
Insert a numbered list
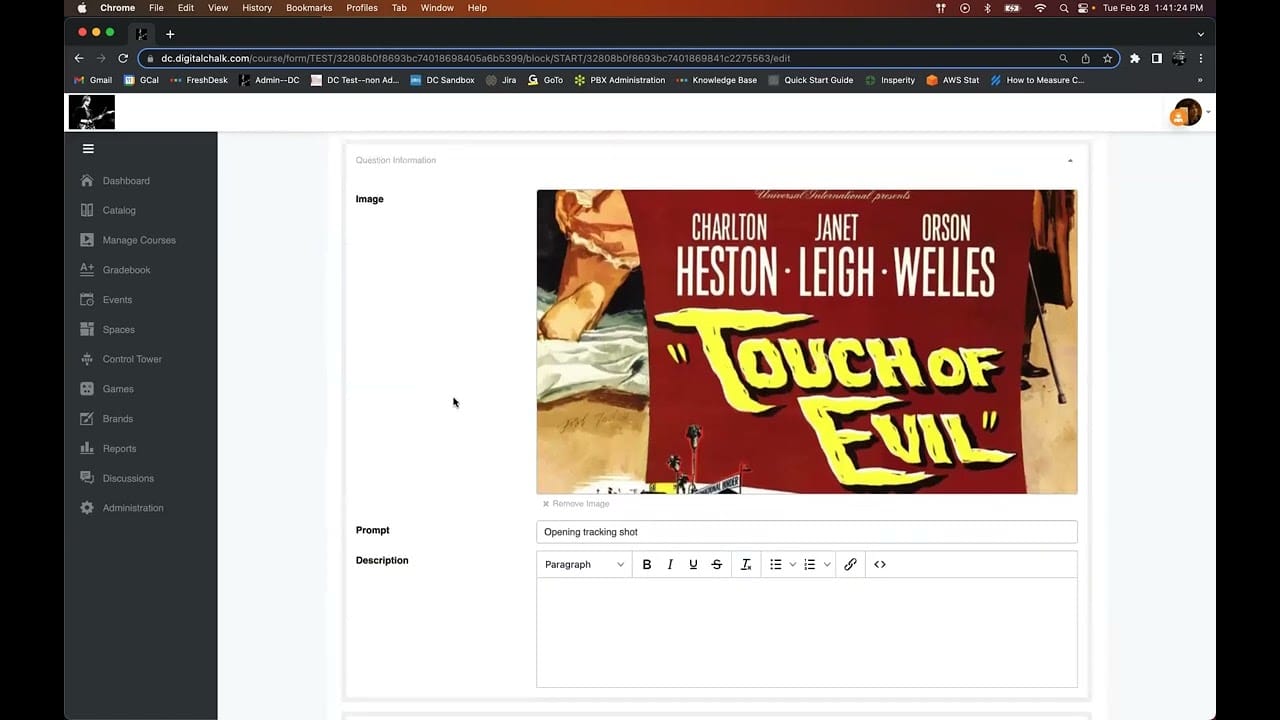810,564
